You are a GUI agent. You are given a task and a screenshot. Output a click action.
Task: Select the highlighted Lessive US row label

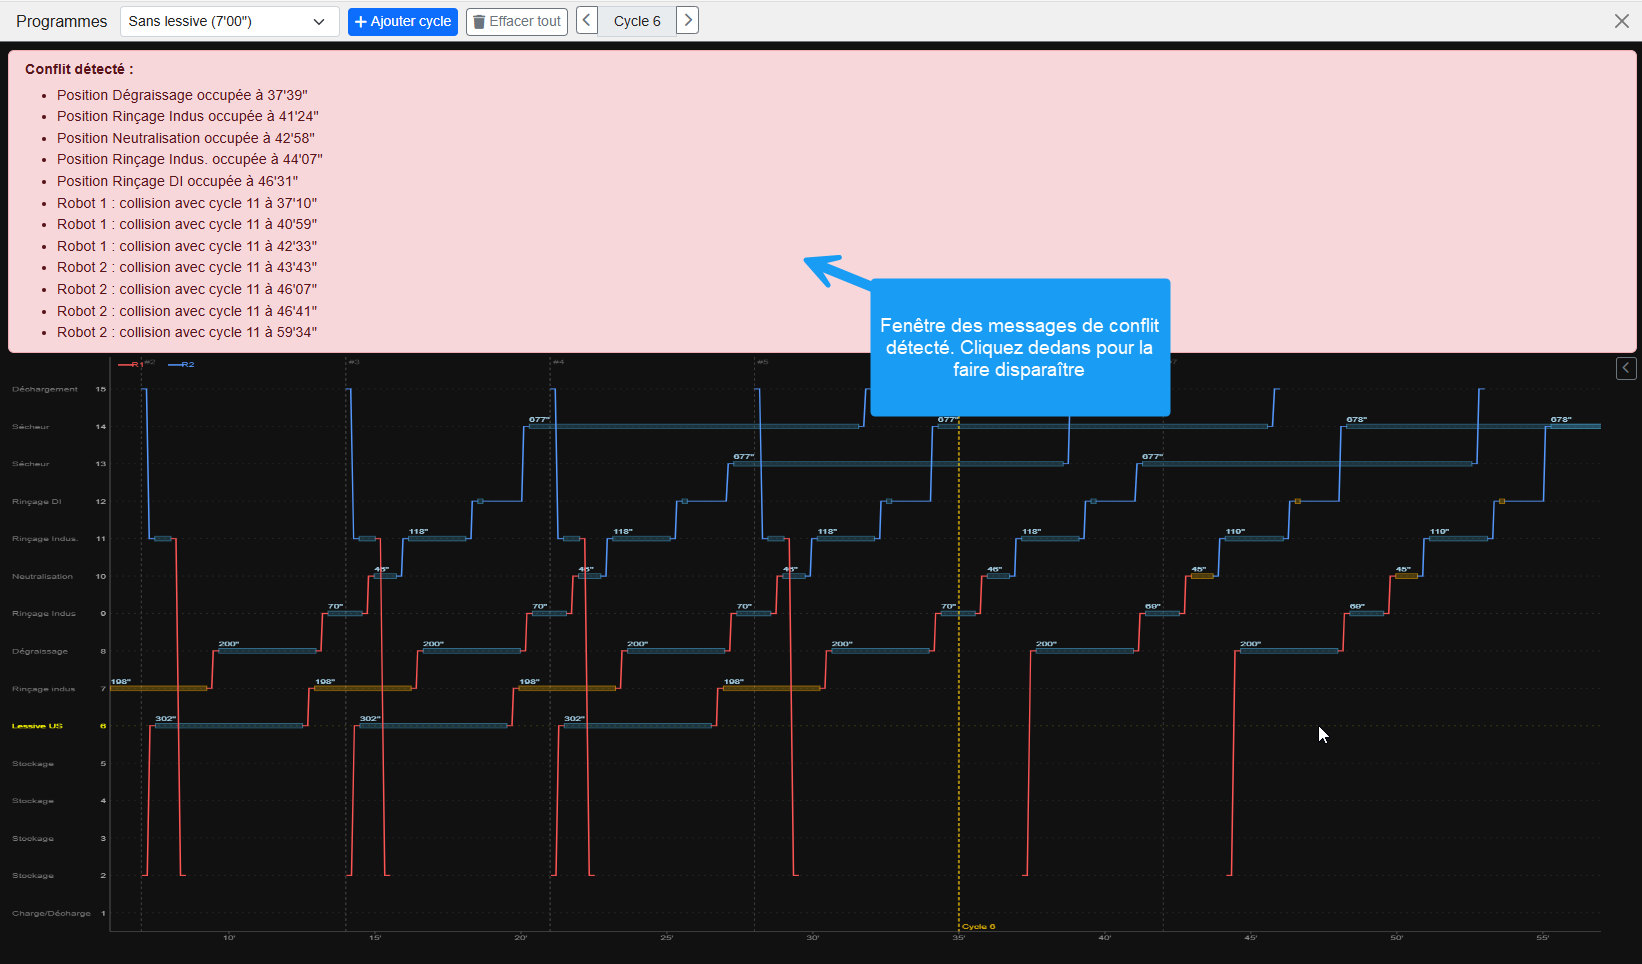(37, 726)
